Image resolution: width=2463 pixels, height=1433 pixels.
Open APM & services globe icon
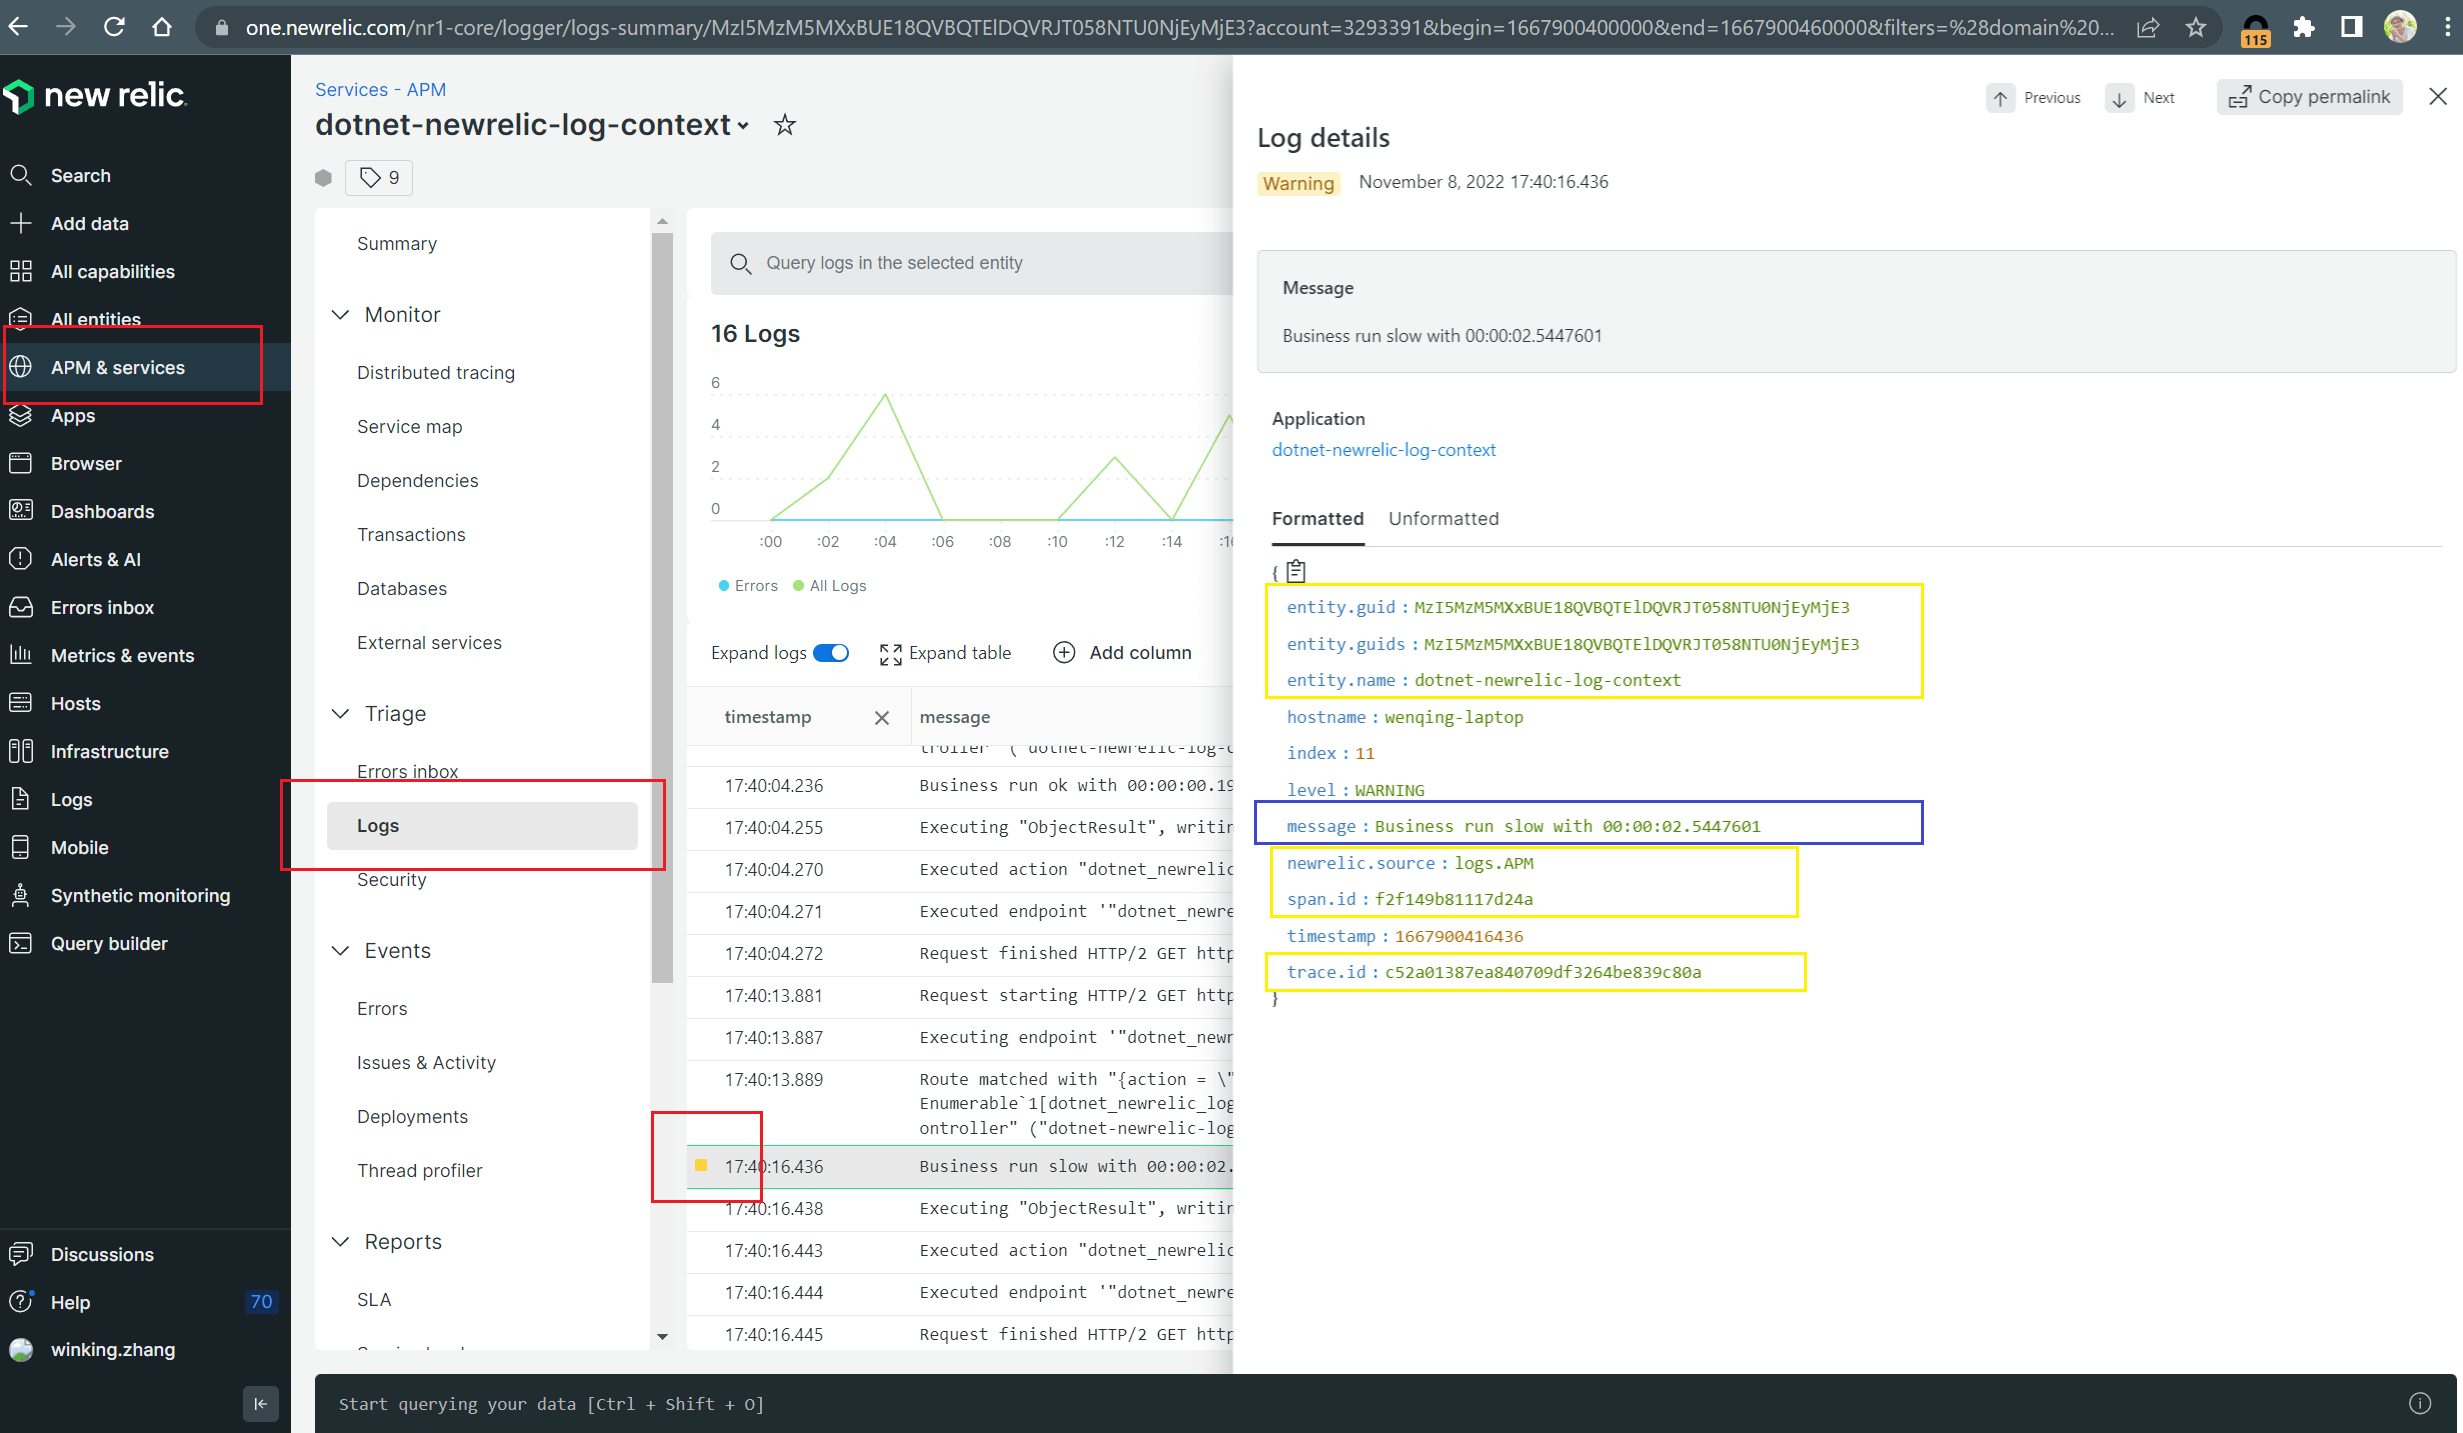click(21, 367)
